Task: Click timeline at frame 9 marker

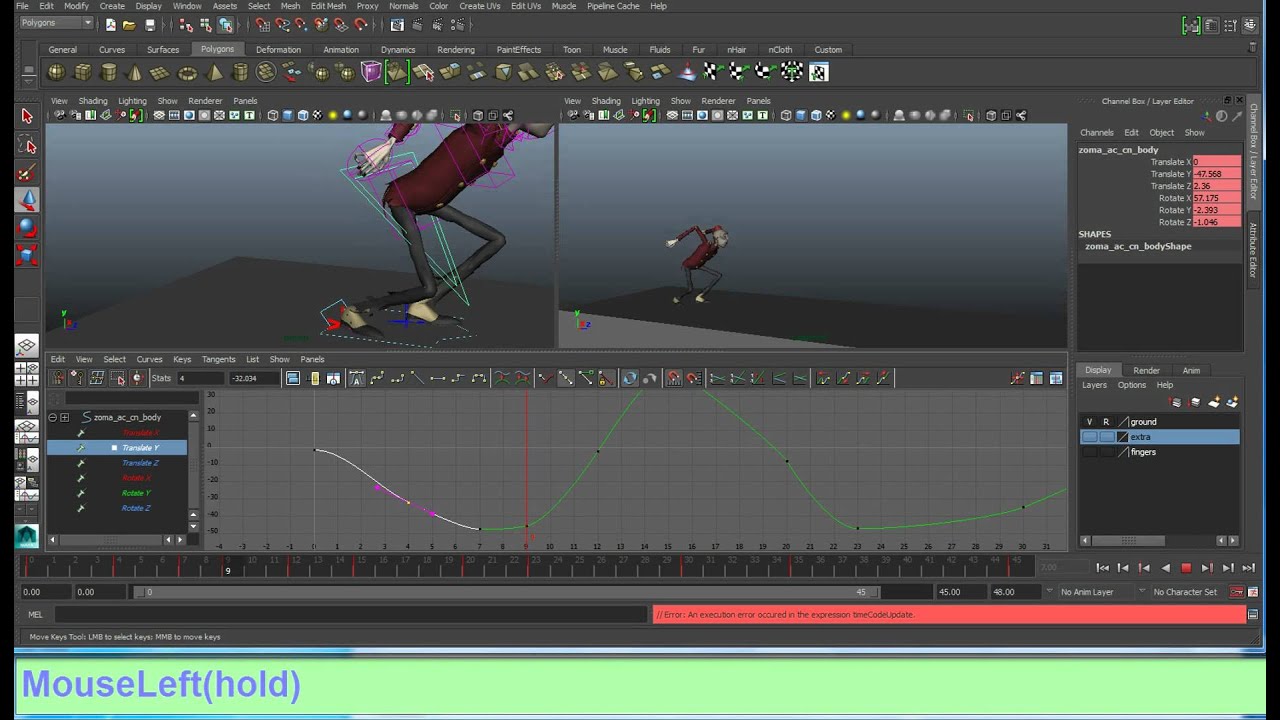Action: coord(228,568)
